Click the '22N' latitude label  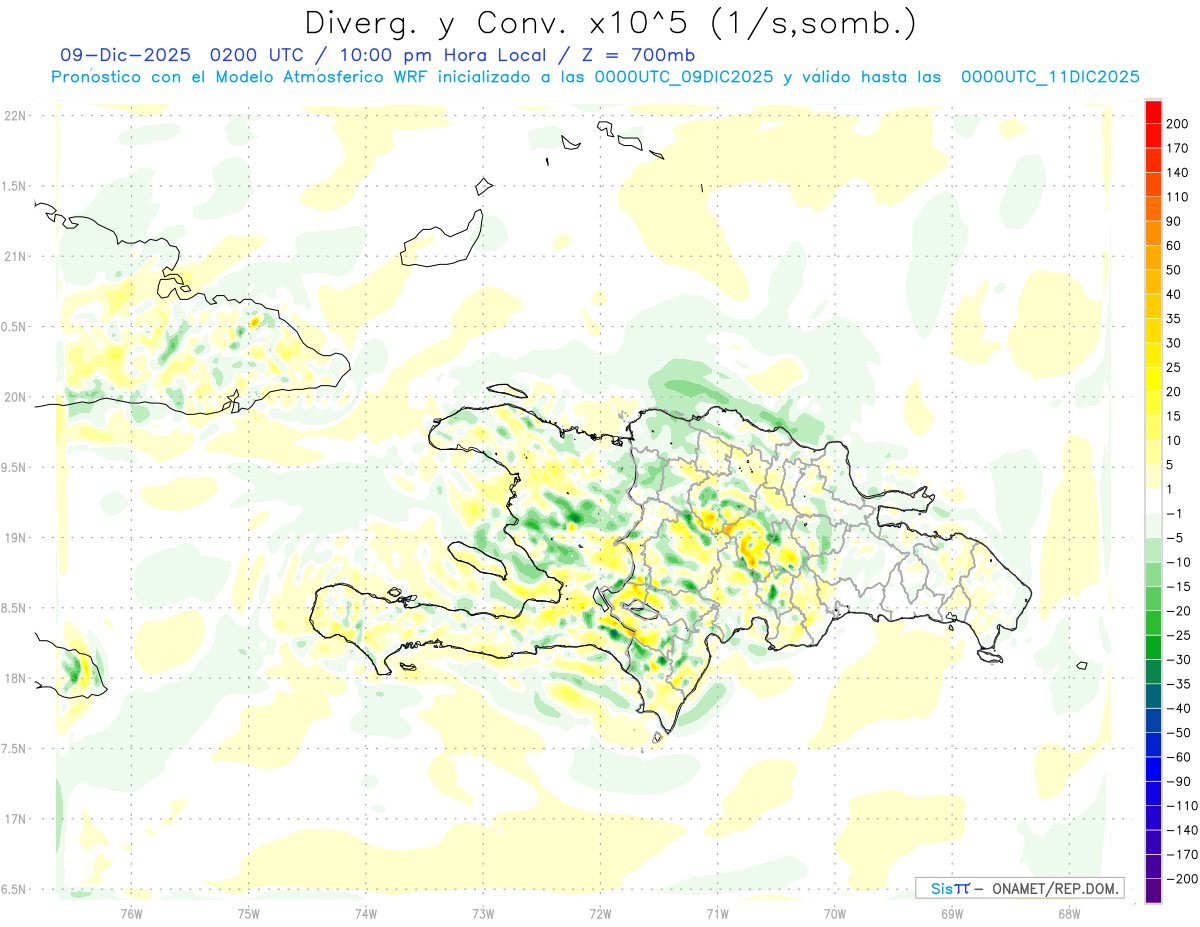click(15, 116)
